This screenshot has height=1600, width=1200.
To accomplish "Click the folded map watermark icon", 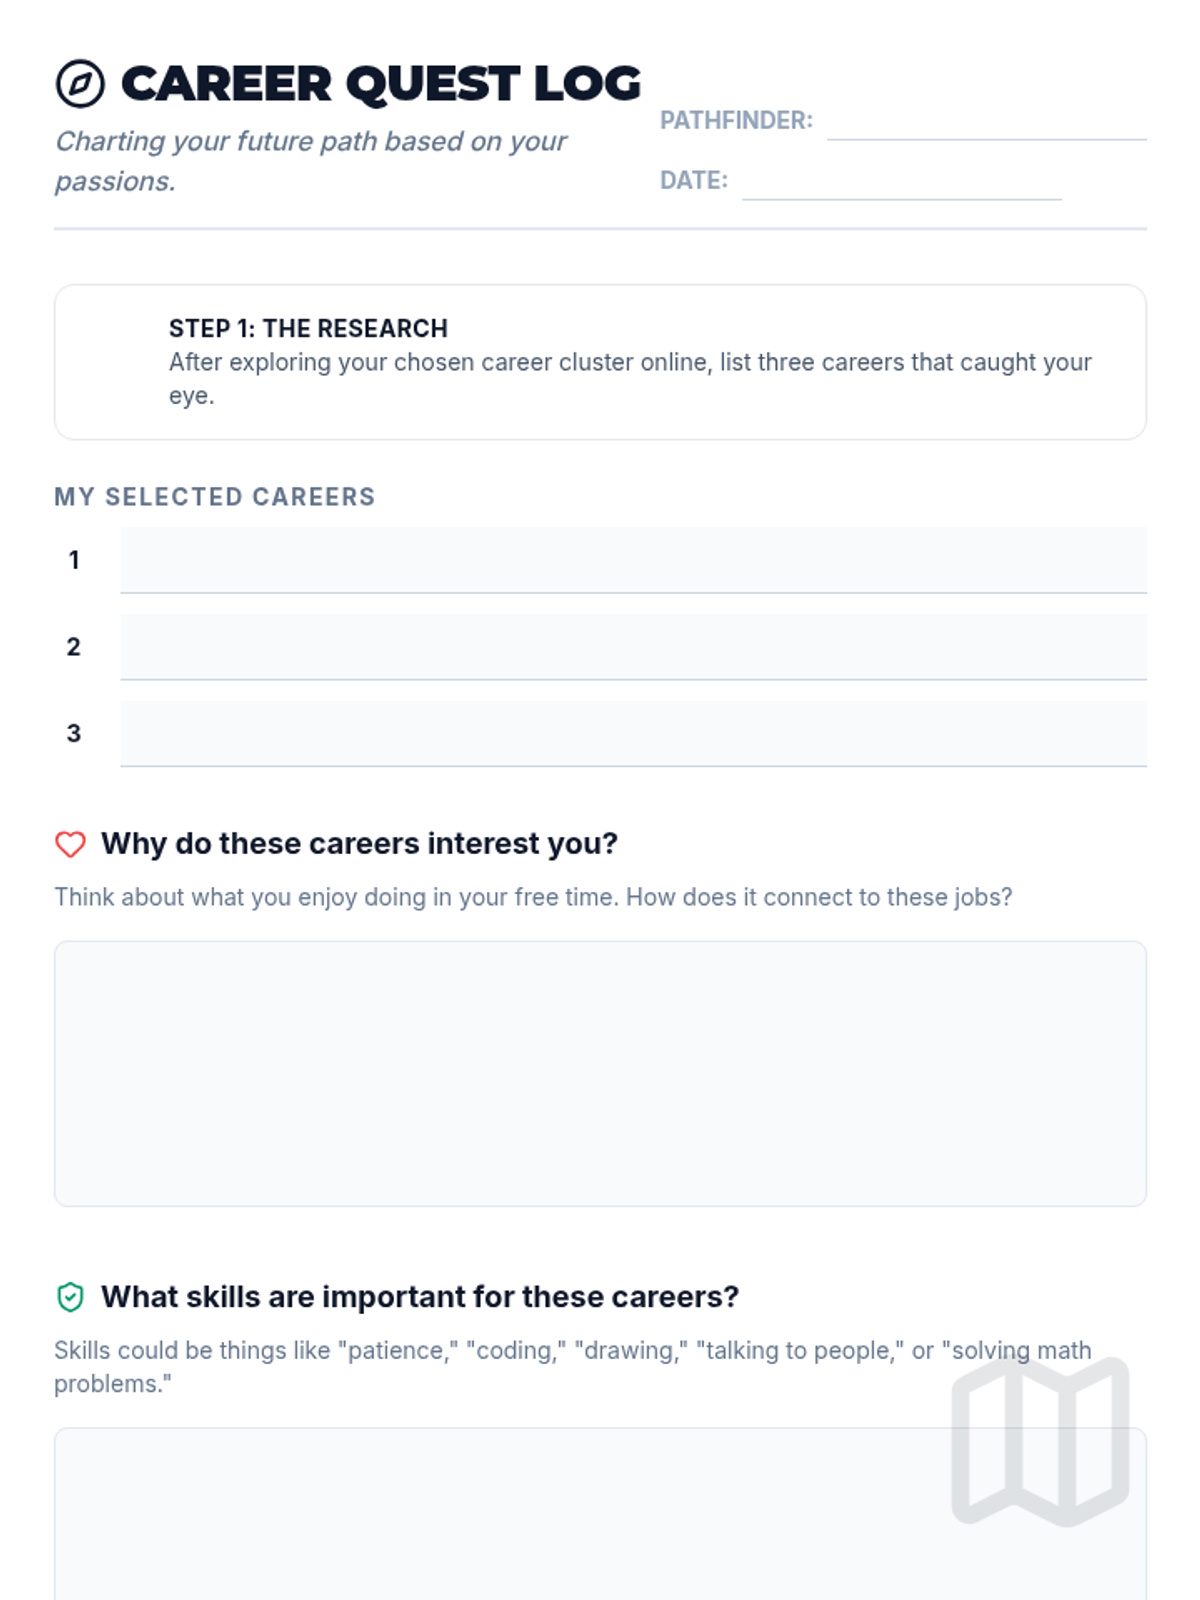I will 1040,1440.
